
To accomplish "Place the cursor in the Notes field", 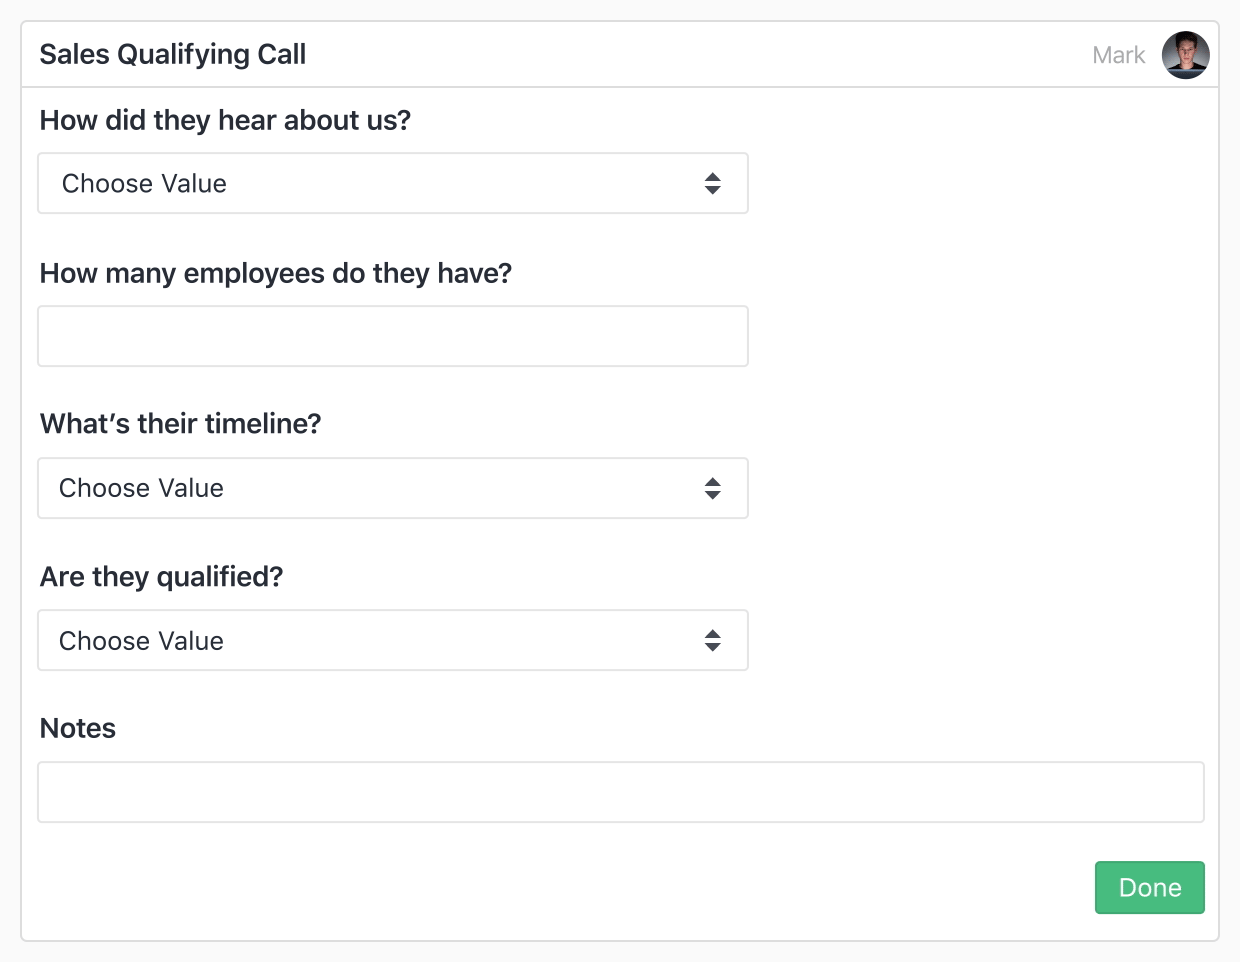I will coord(620,791).
